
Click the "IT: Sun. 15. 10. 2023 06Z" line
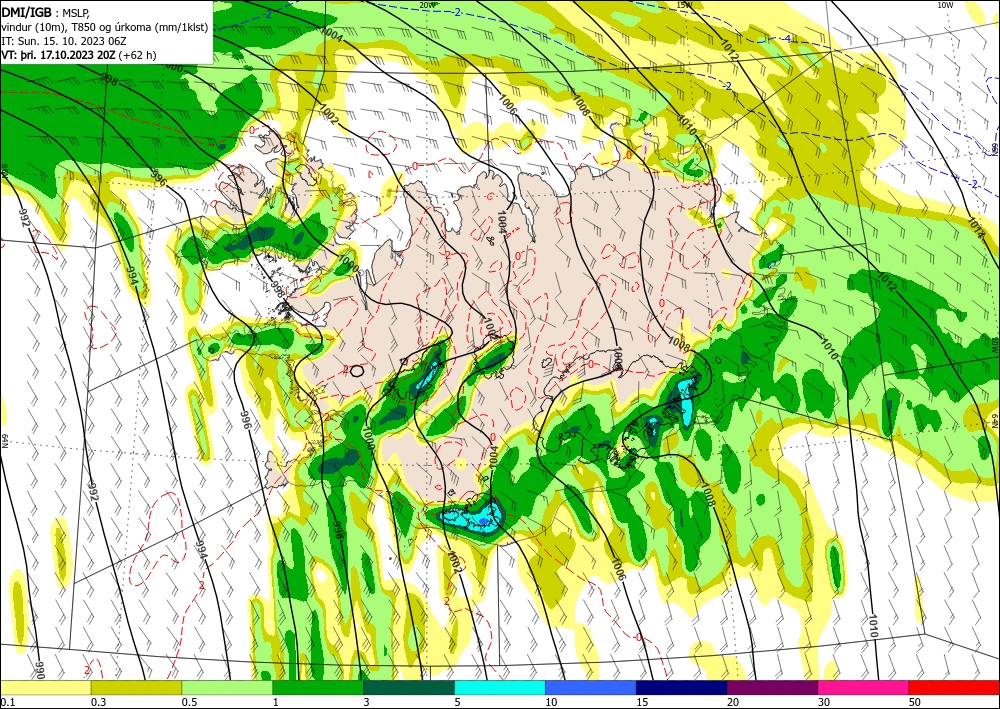click(x=64, y=41)
